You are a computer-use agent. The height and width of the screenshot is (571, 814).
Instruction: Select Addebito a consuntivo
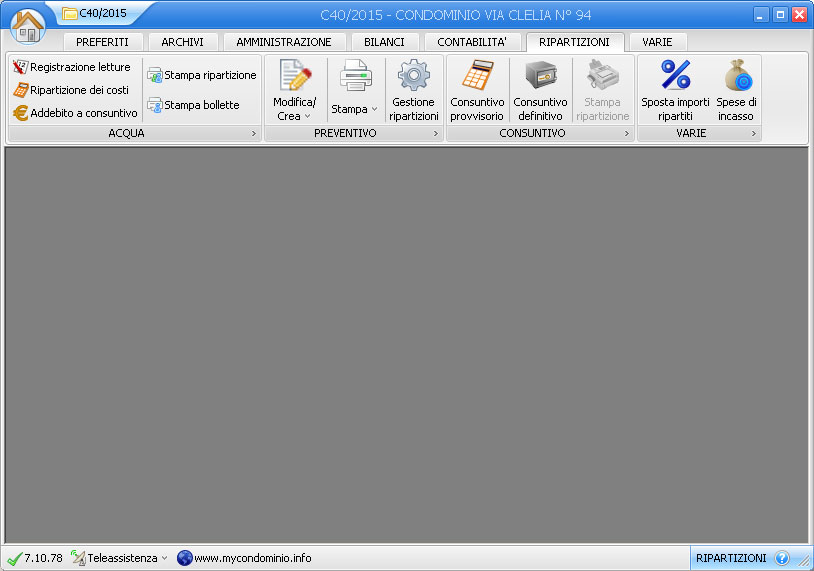tap(75, 113)
